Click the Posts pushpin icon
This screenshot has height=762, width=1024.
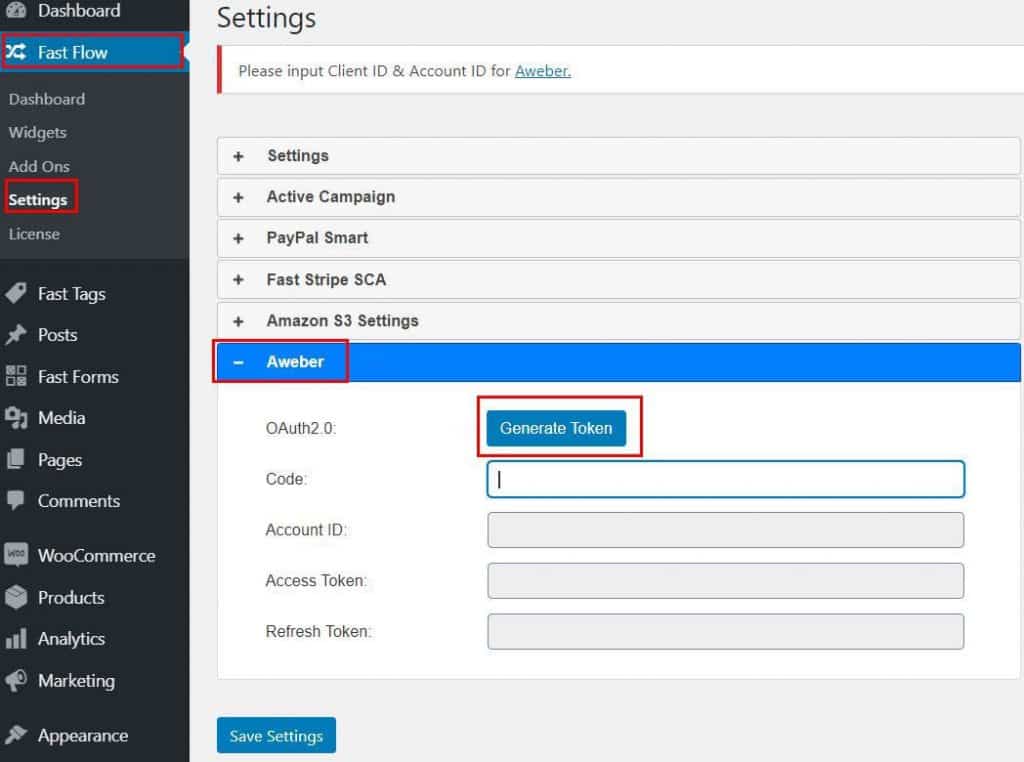click(16, 334)
